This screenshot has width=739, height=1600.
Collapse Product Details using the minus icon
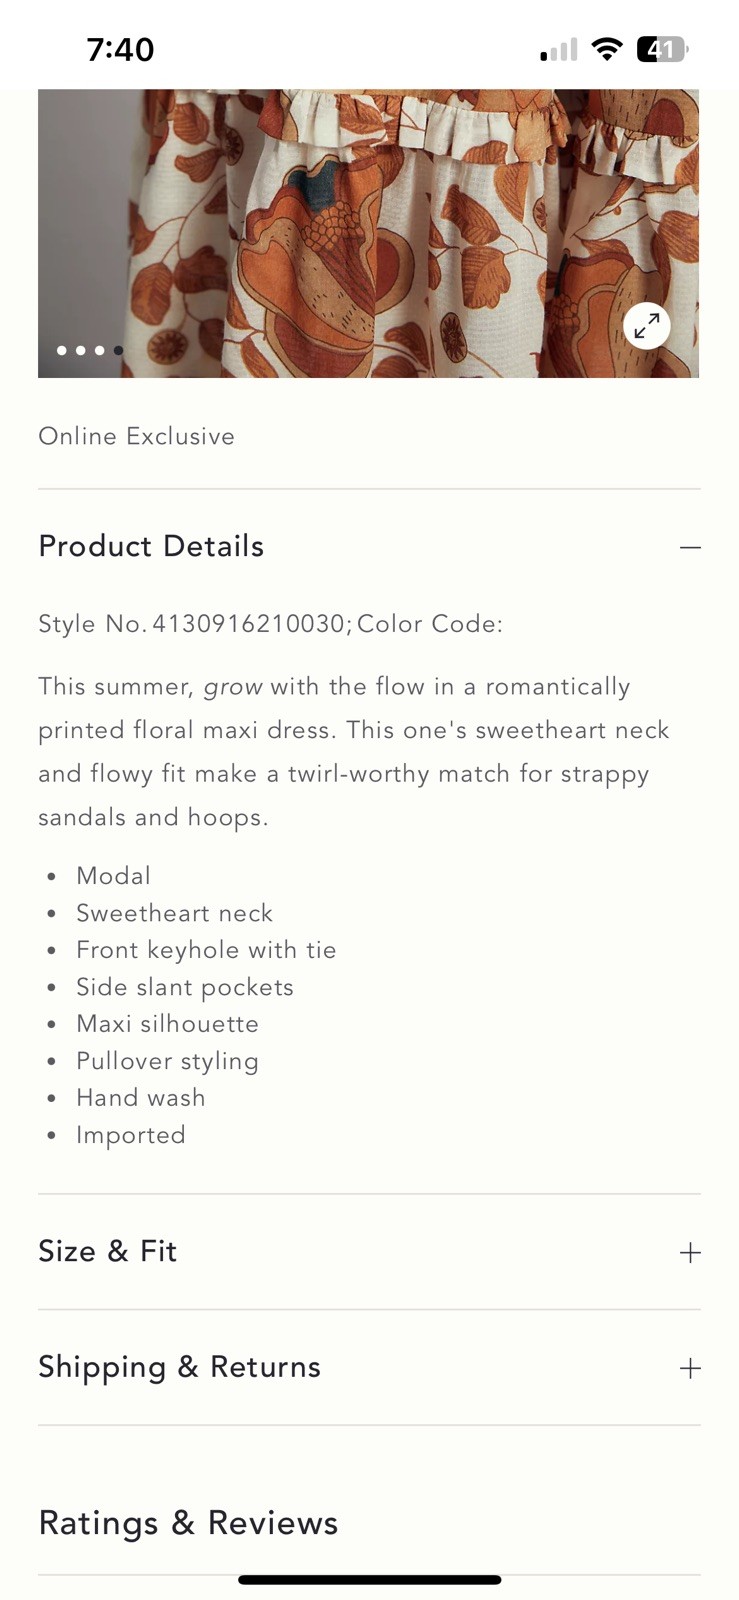pos(690,547)
